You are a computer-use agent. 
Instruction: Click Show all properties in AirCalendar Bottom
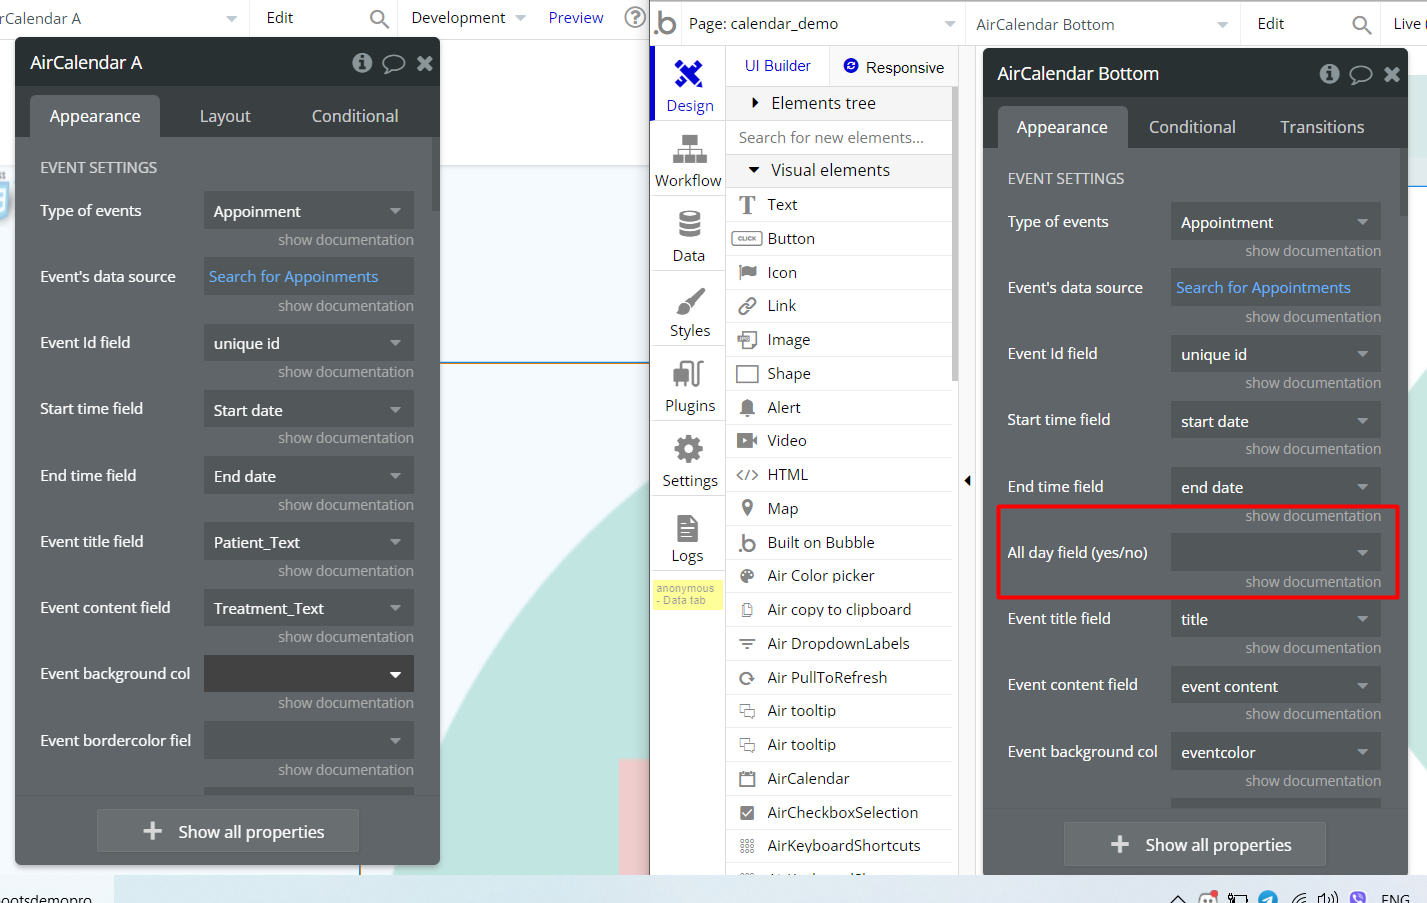pos(1195,845)
